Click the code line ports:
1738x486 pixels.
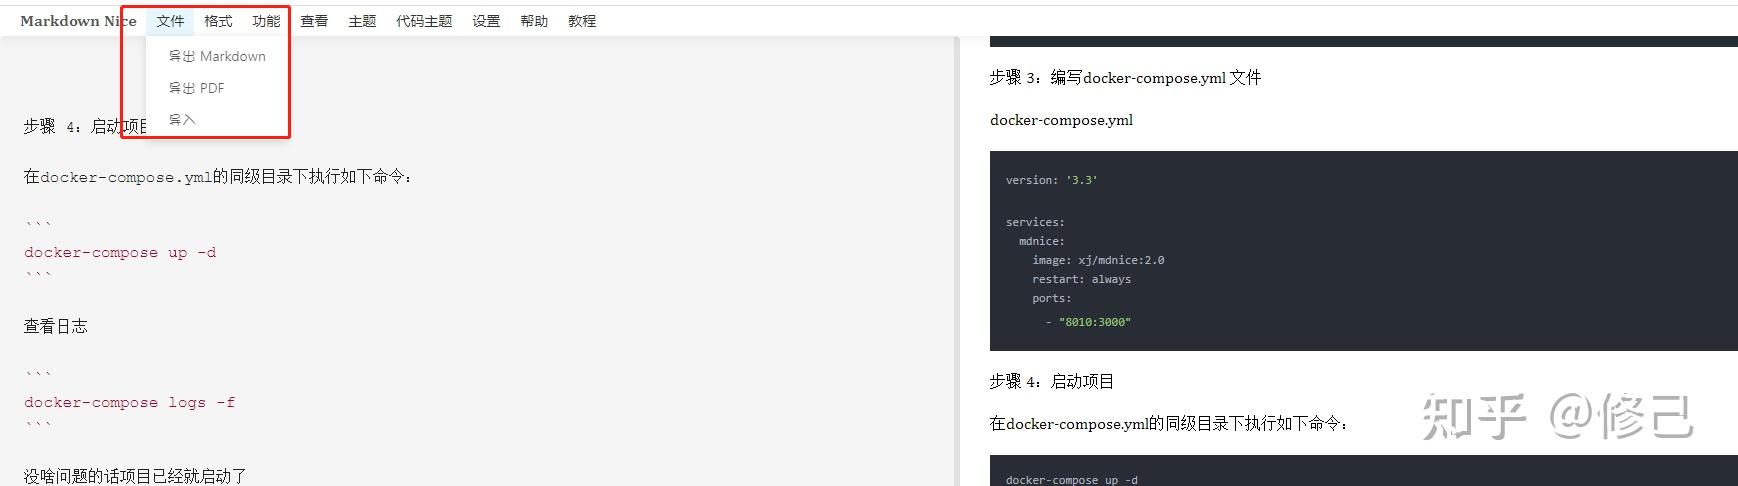(1051, 298)
